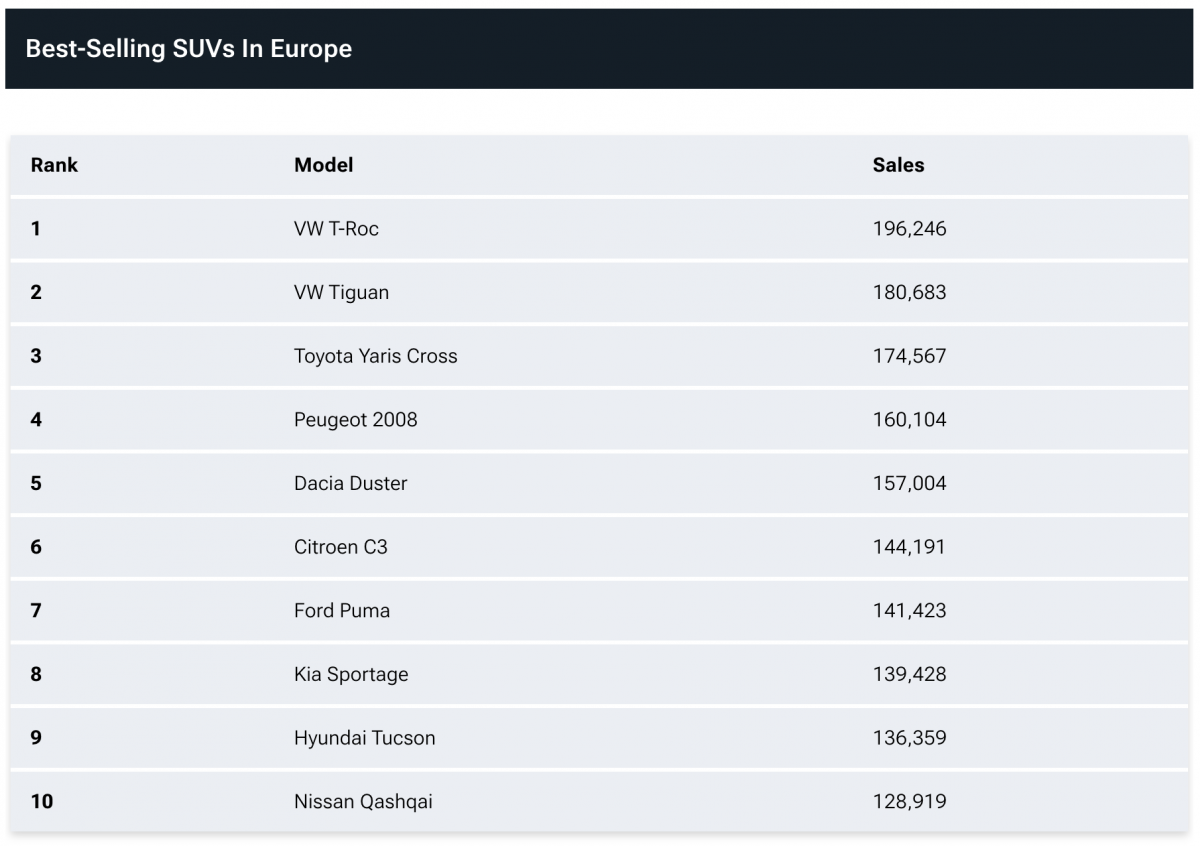Select the Nissan Qashqai model cell
The width and height of the screenshot is (1200, 846).
[x=363, y=802]
